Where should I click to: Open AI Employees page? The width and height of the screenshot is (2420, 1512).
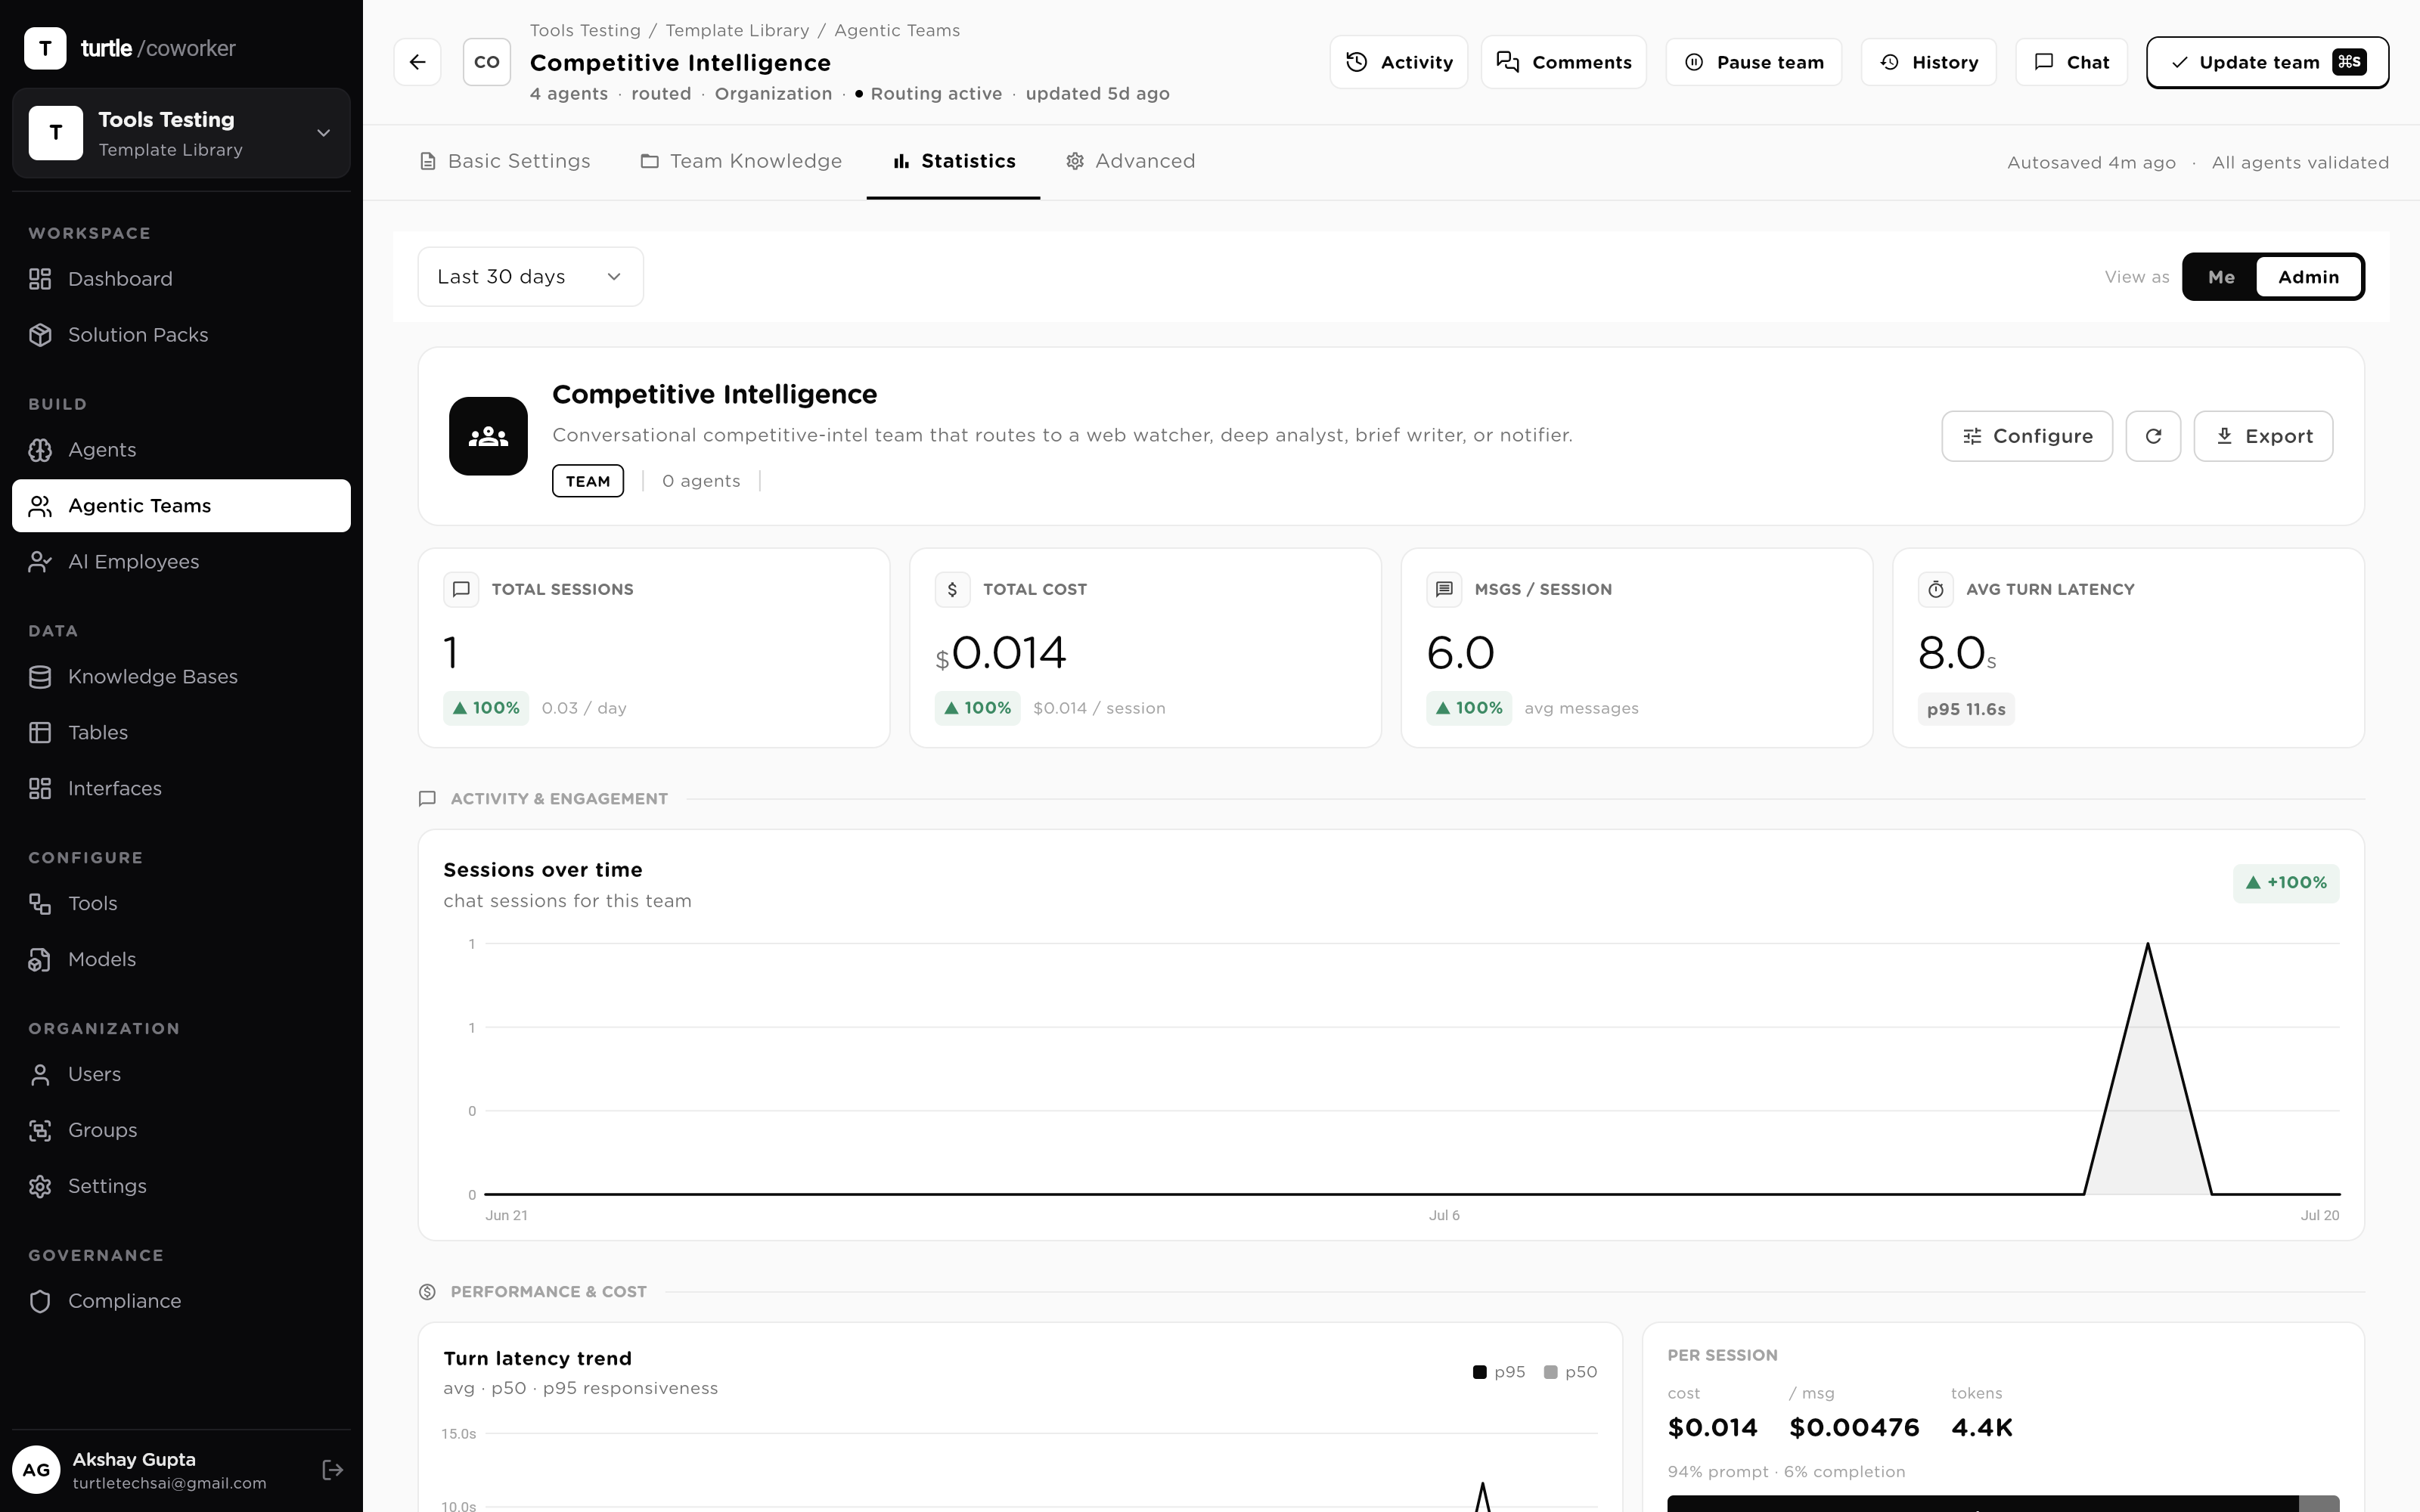click(181, 562)
